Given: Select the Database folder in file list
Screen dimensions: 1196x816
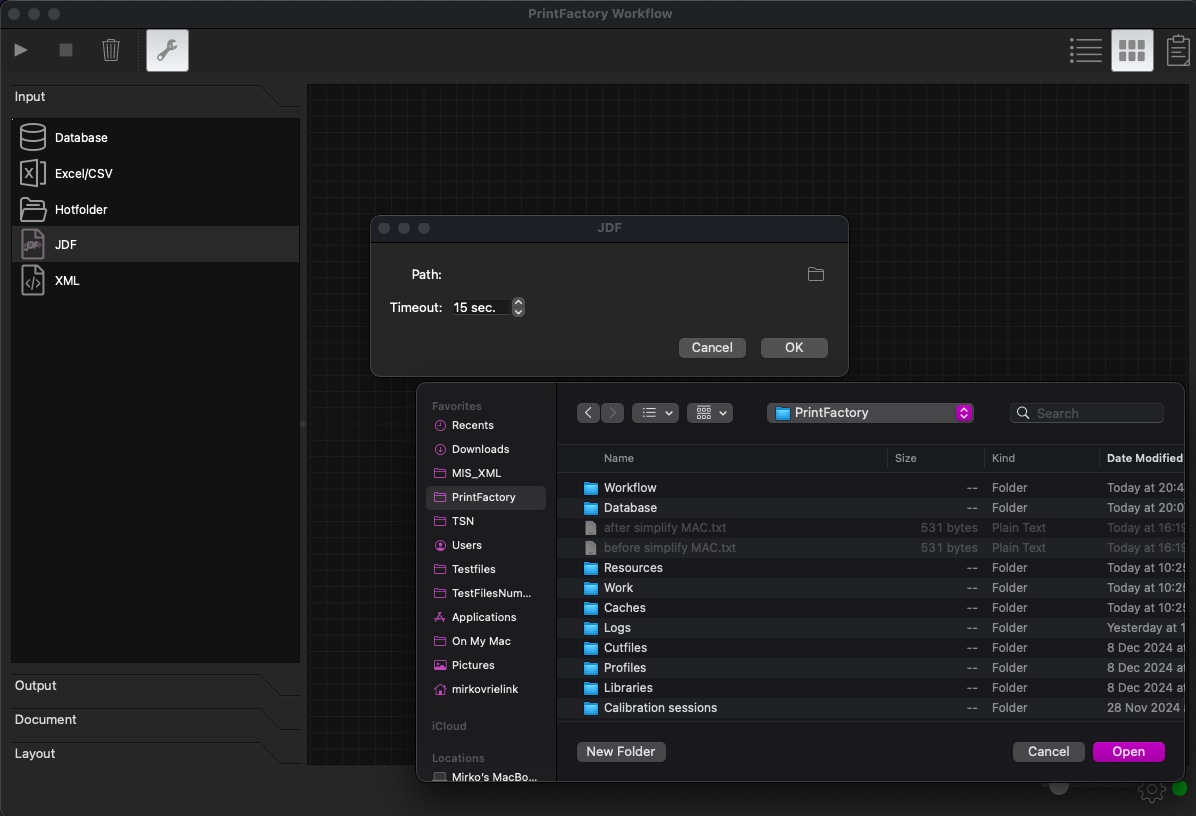Looking at the screenshot, I should [x=871, y=508].
